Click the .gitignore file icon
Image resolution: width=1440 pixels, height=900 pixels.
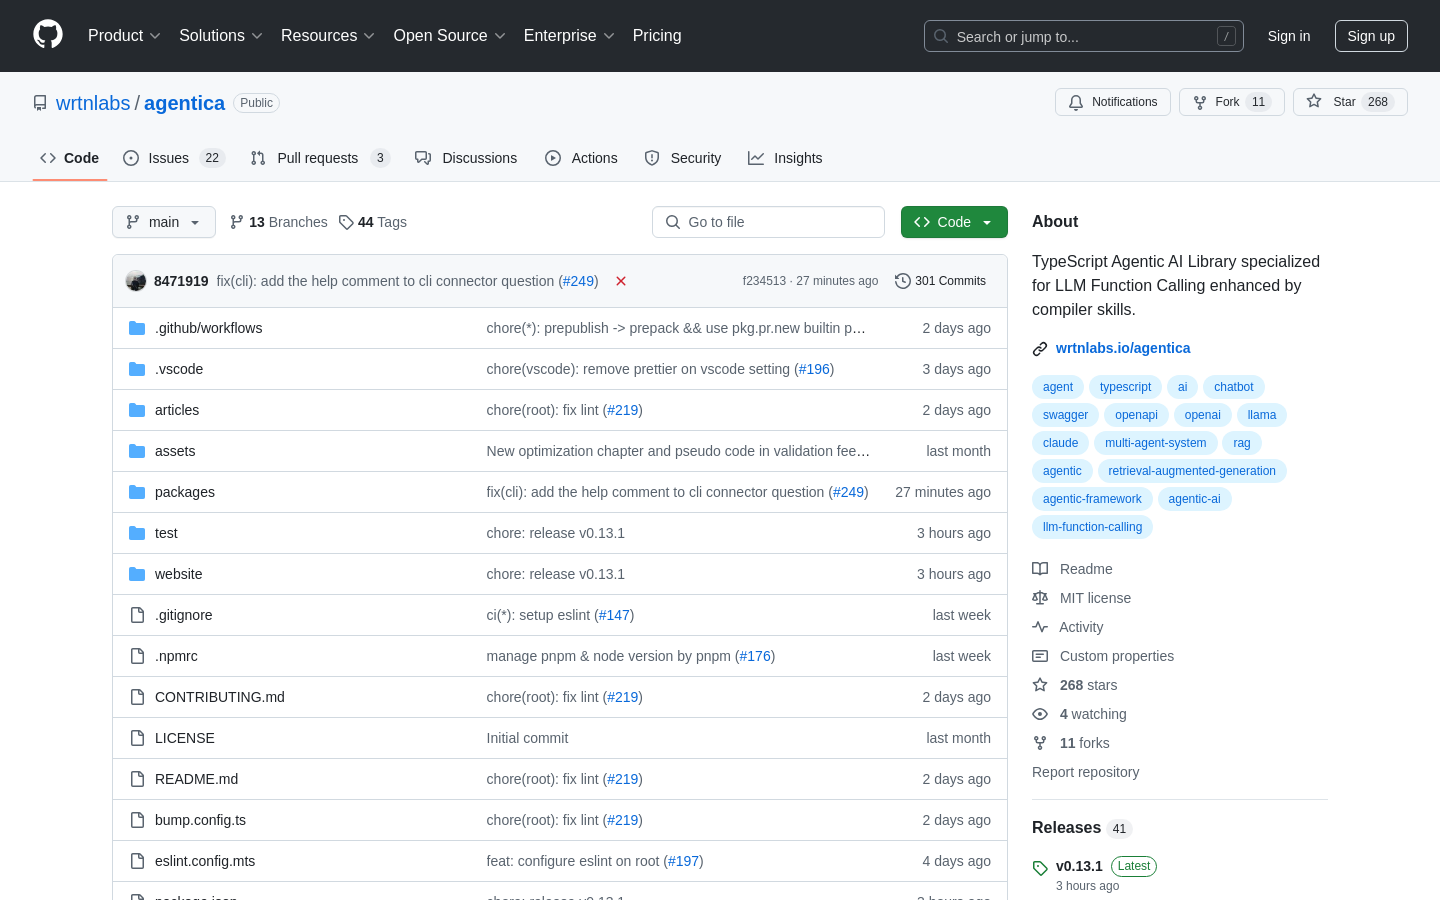tap(137, 615)
